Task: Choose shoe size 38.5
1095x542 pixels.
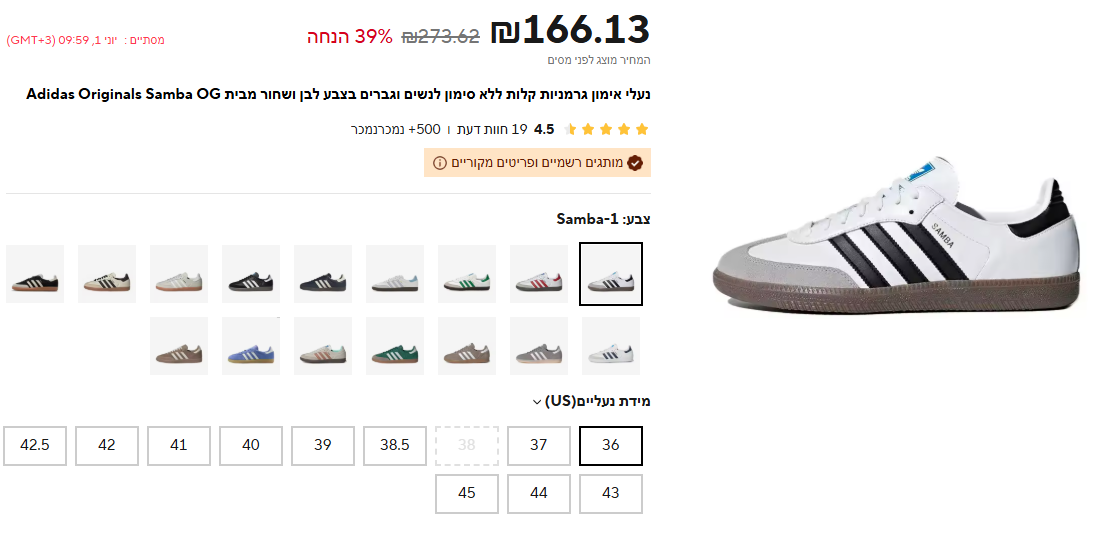Action: [395, 446]
